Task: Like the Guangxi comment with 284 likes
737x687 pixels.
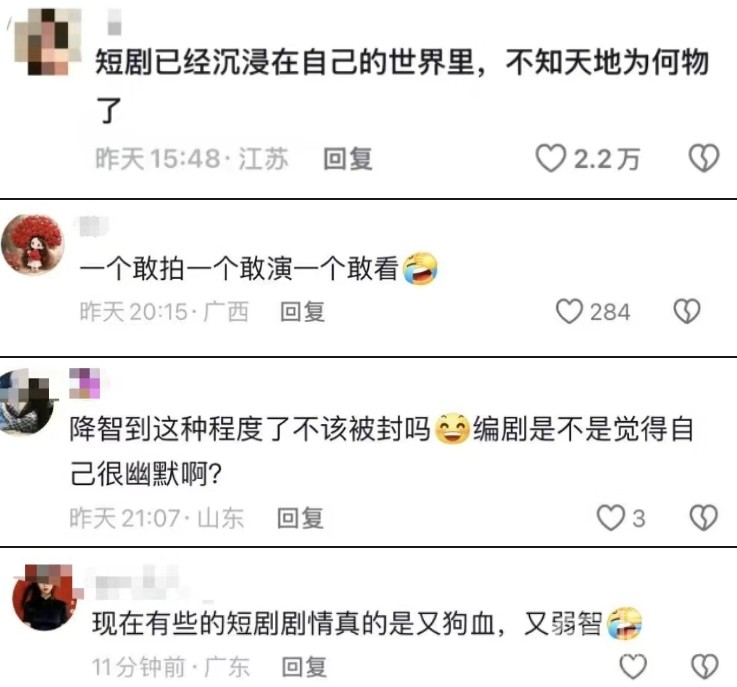Action: (x=569, y=312)
